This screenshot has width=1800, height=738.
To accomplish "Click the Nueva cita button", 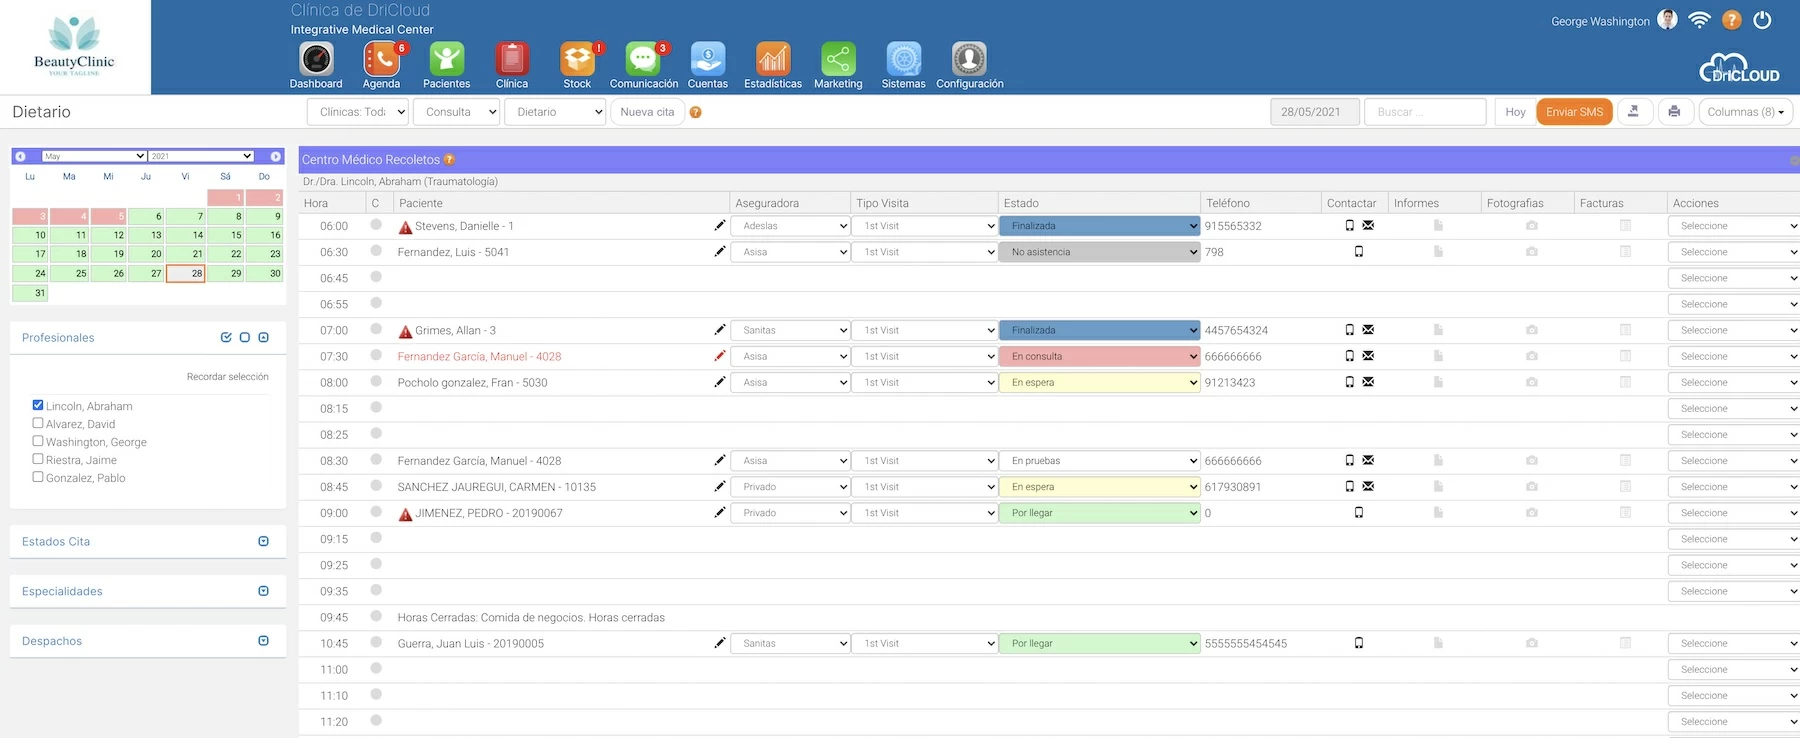I will pos(647,112).
